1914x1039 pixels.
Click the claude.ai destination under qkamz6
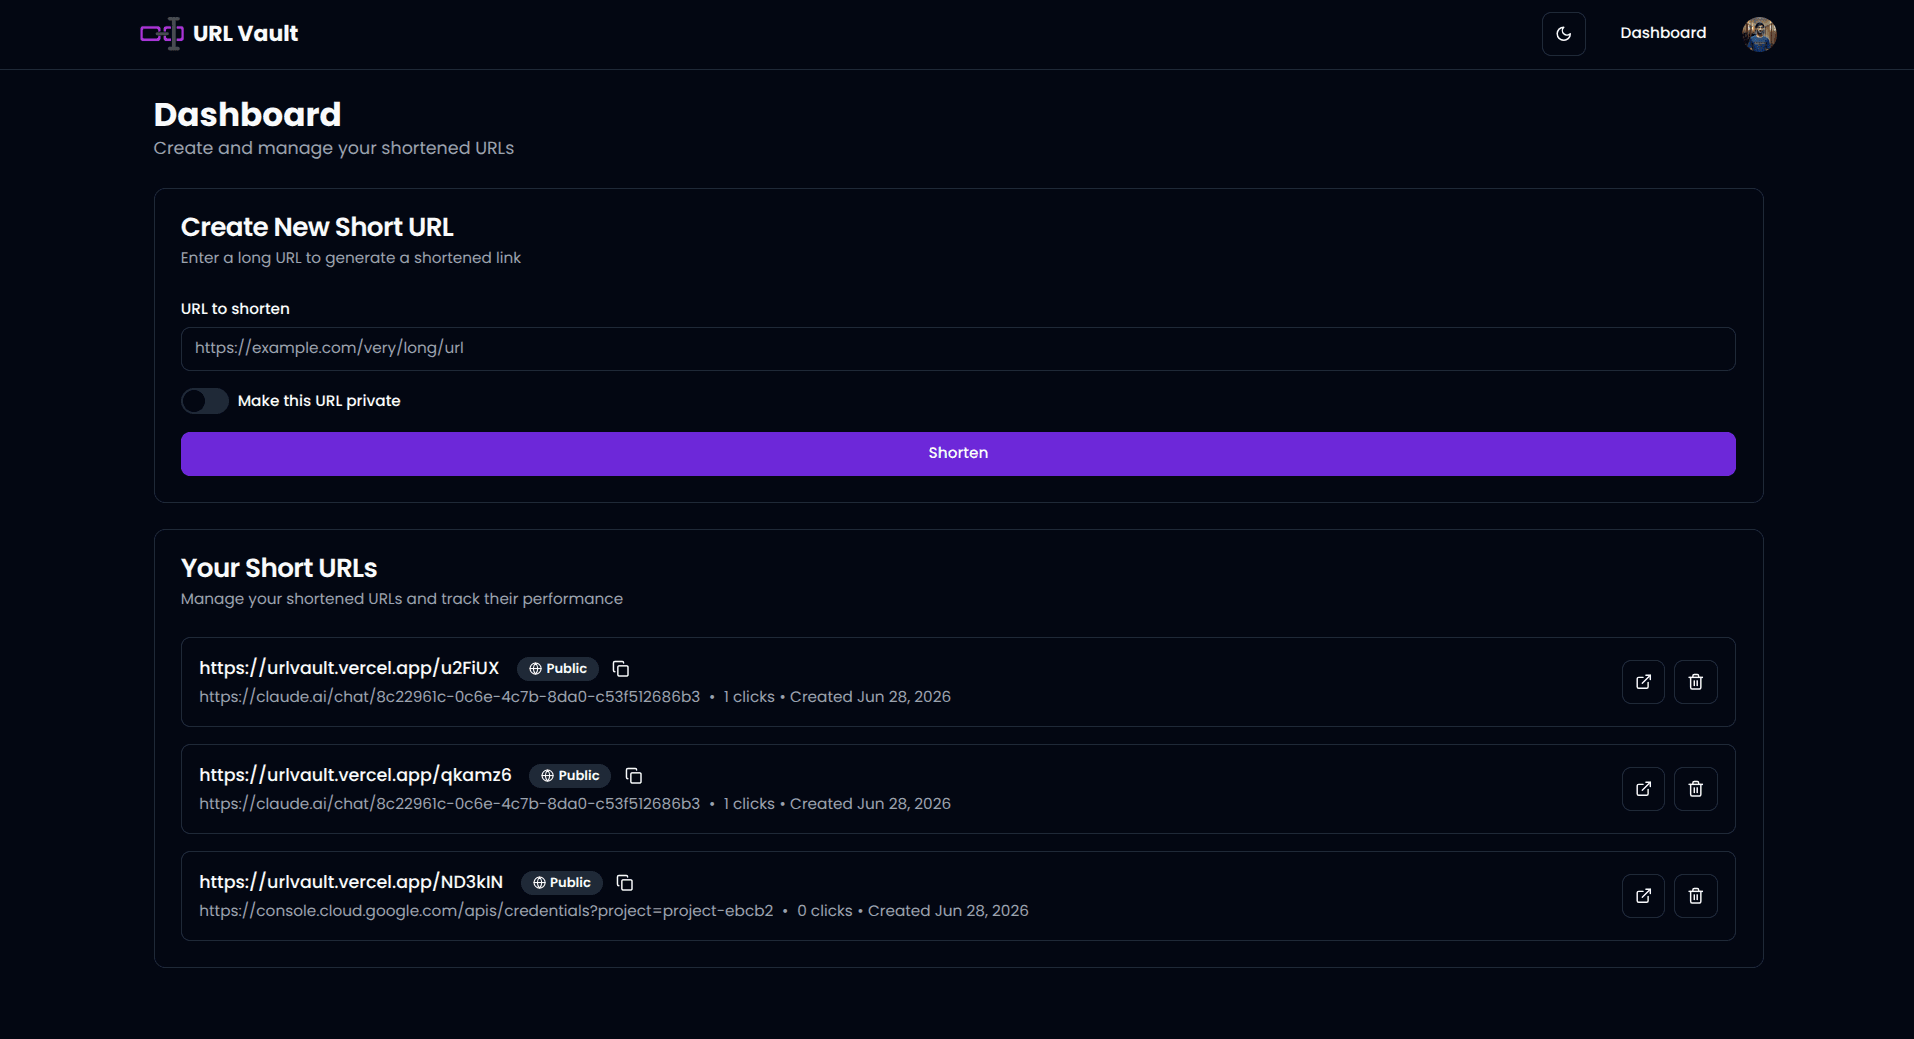coord(449,804)
